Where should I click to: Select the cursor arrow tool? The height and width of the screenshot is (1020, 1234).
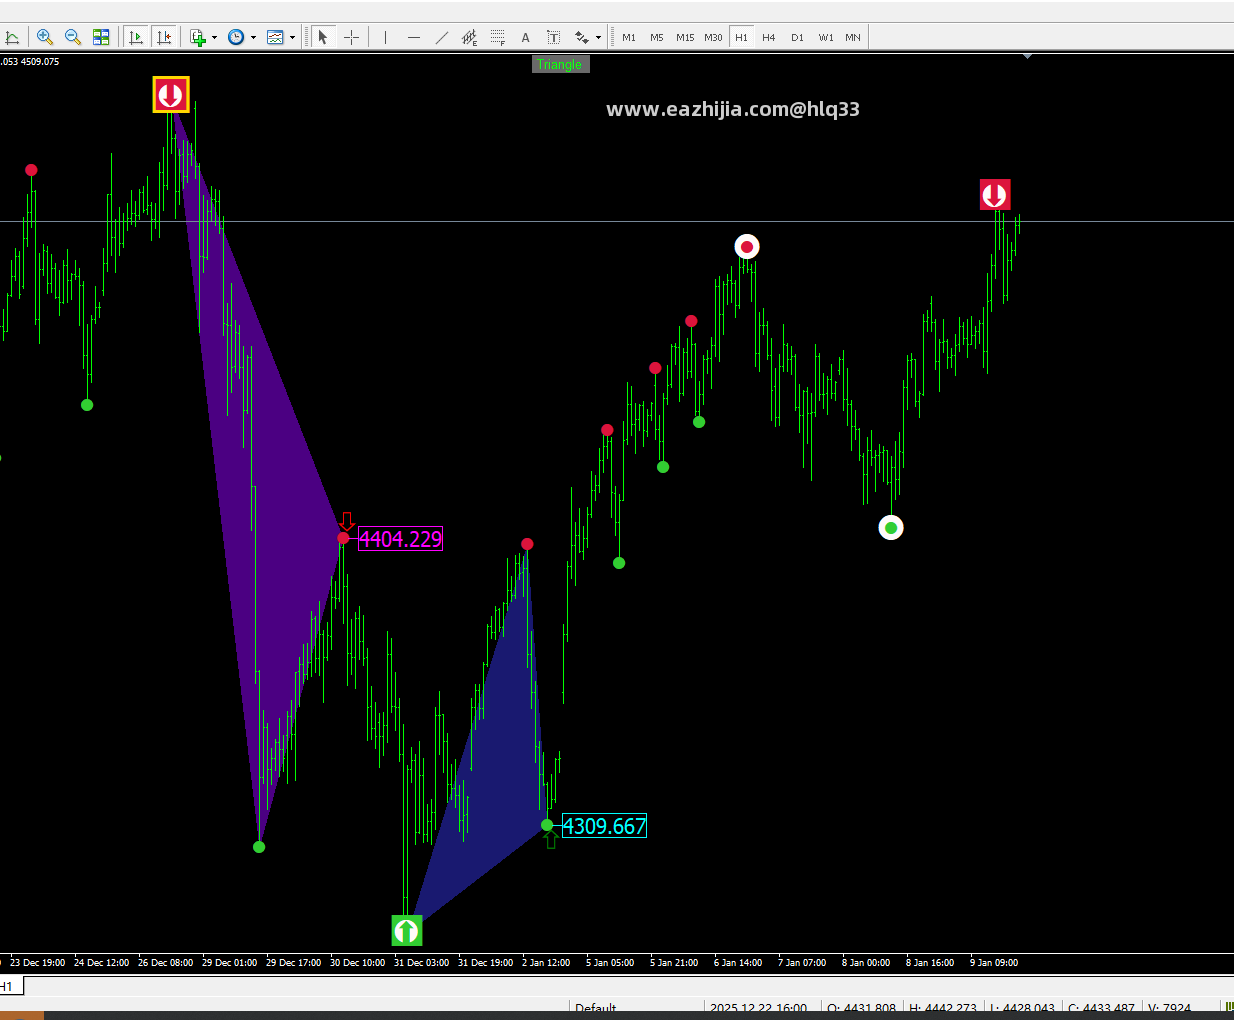[322, 37]
